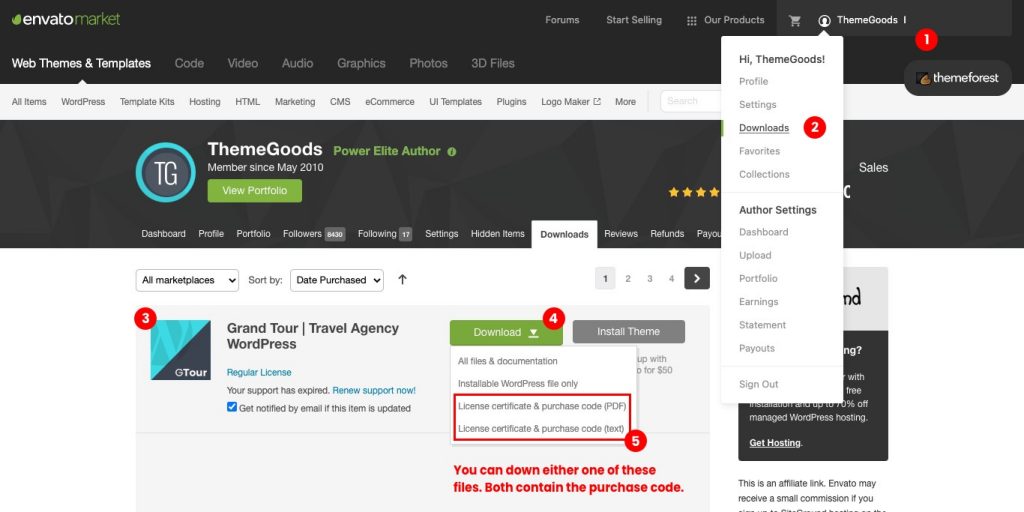Select Downloads in the user menu
Screen dimensions: 1024x512
coord(763,128)
